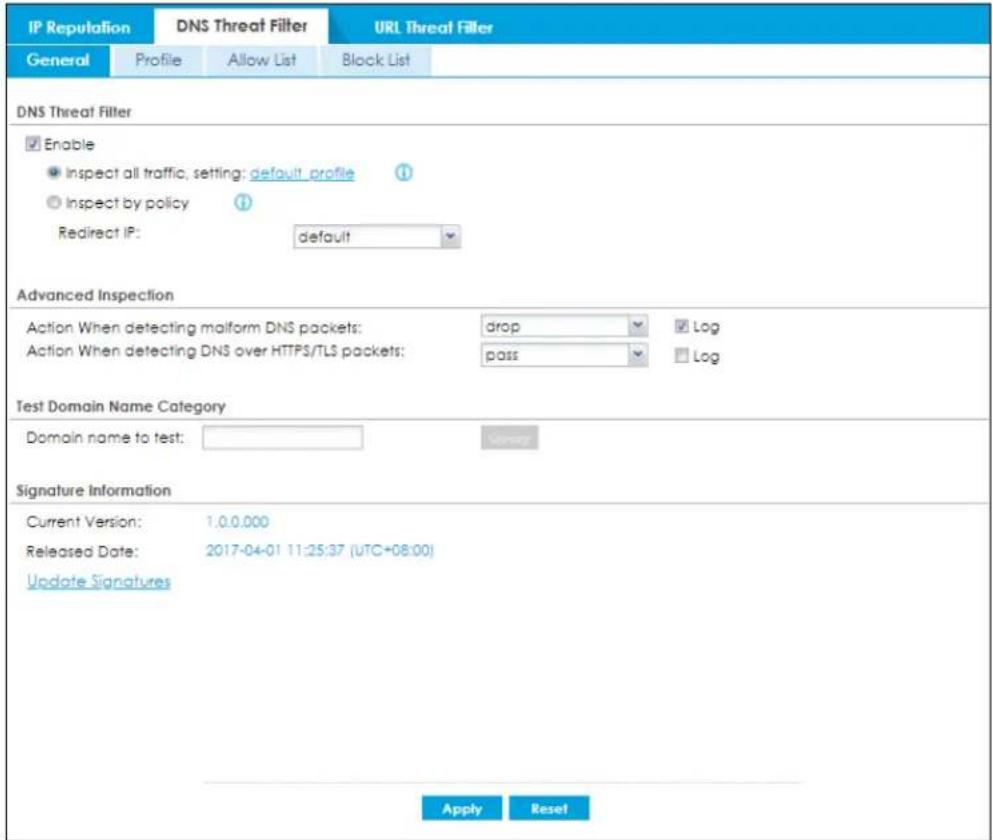Open the Profile sub-tab

[158, 60]
